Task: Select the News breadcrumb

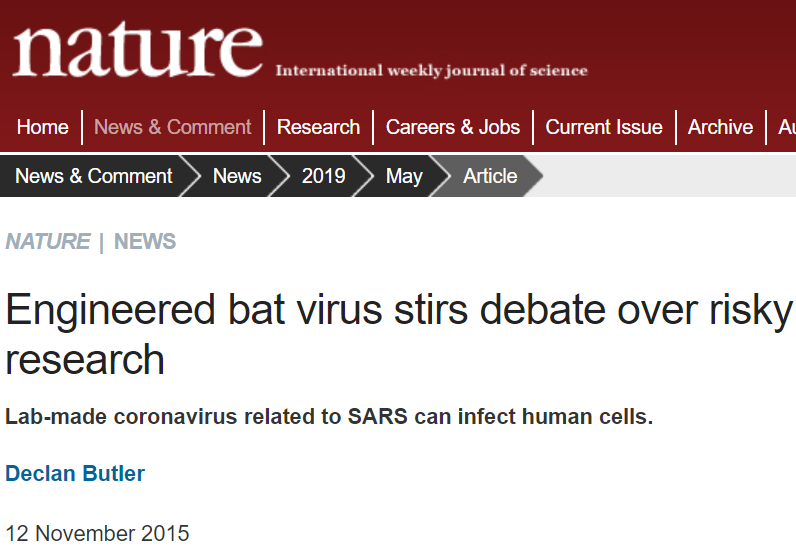Action: pos(237,176)
